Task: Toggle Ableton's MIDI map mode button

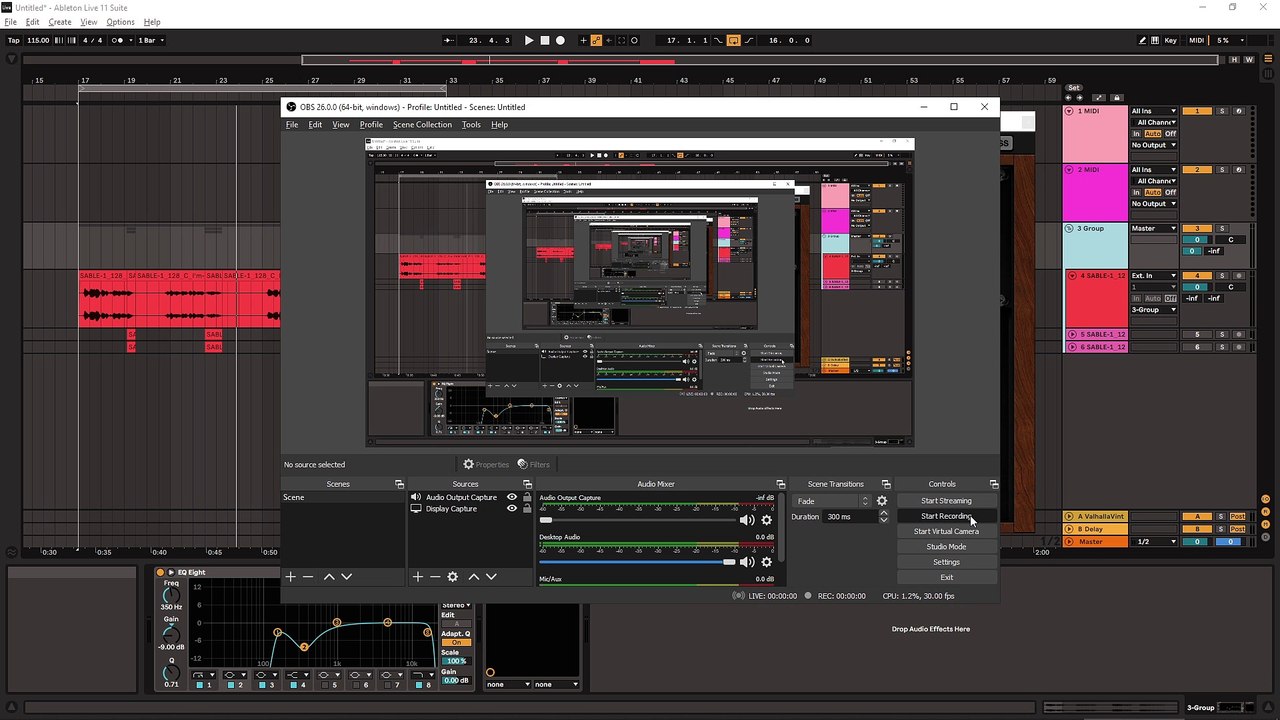Action: [x=1198, y=40]
